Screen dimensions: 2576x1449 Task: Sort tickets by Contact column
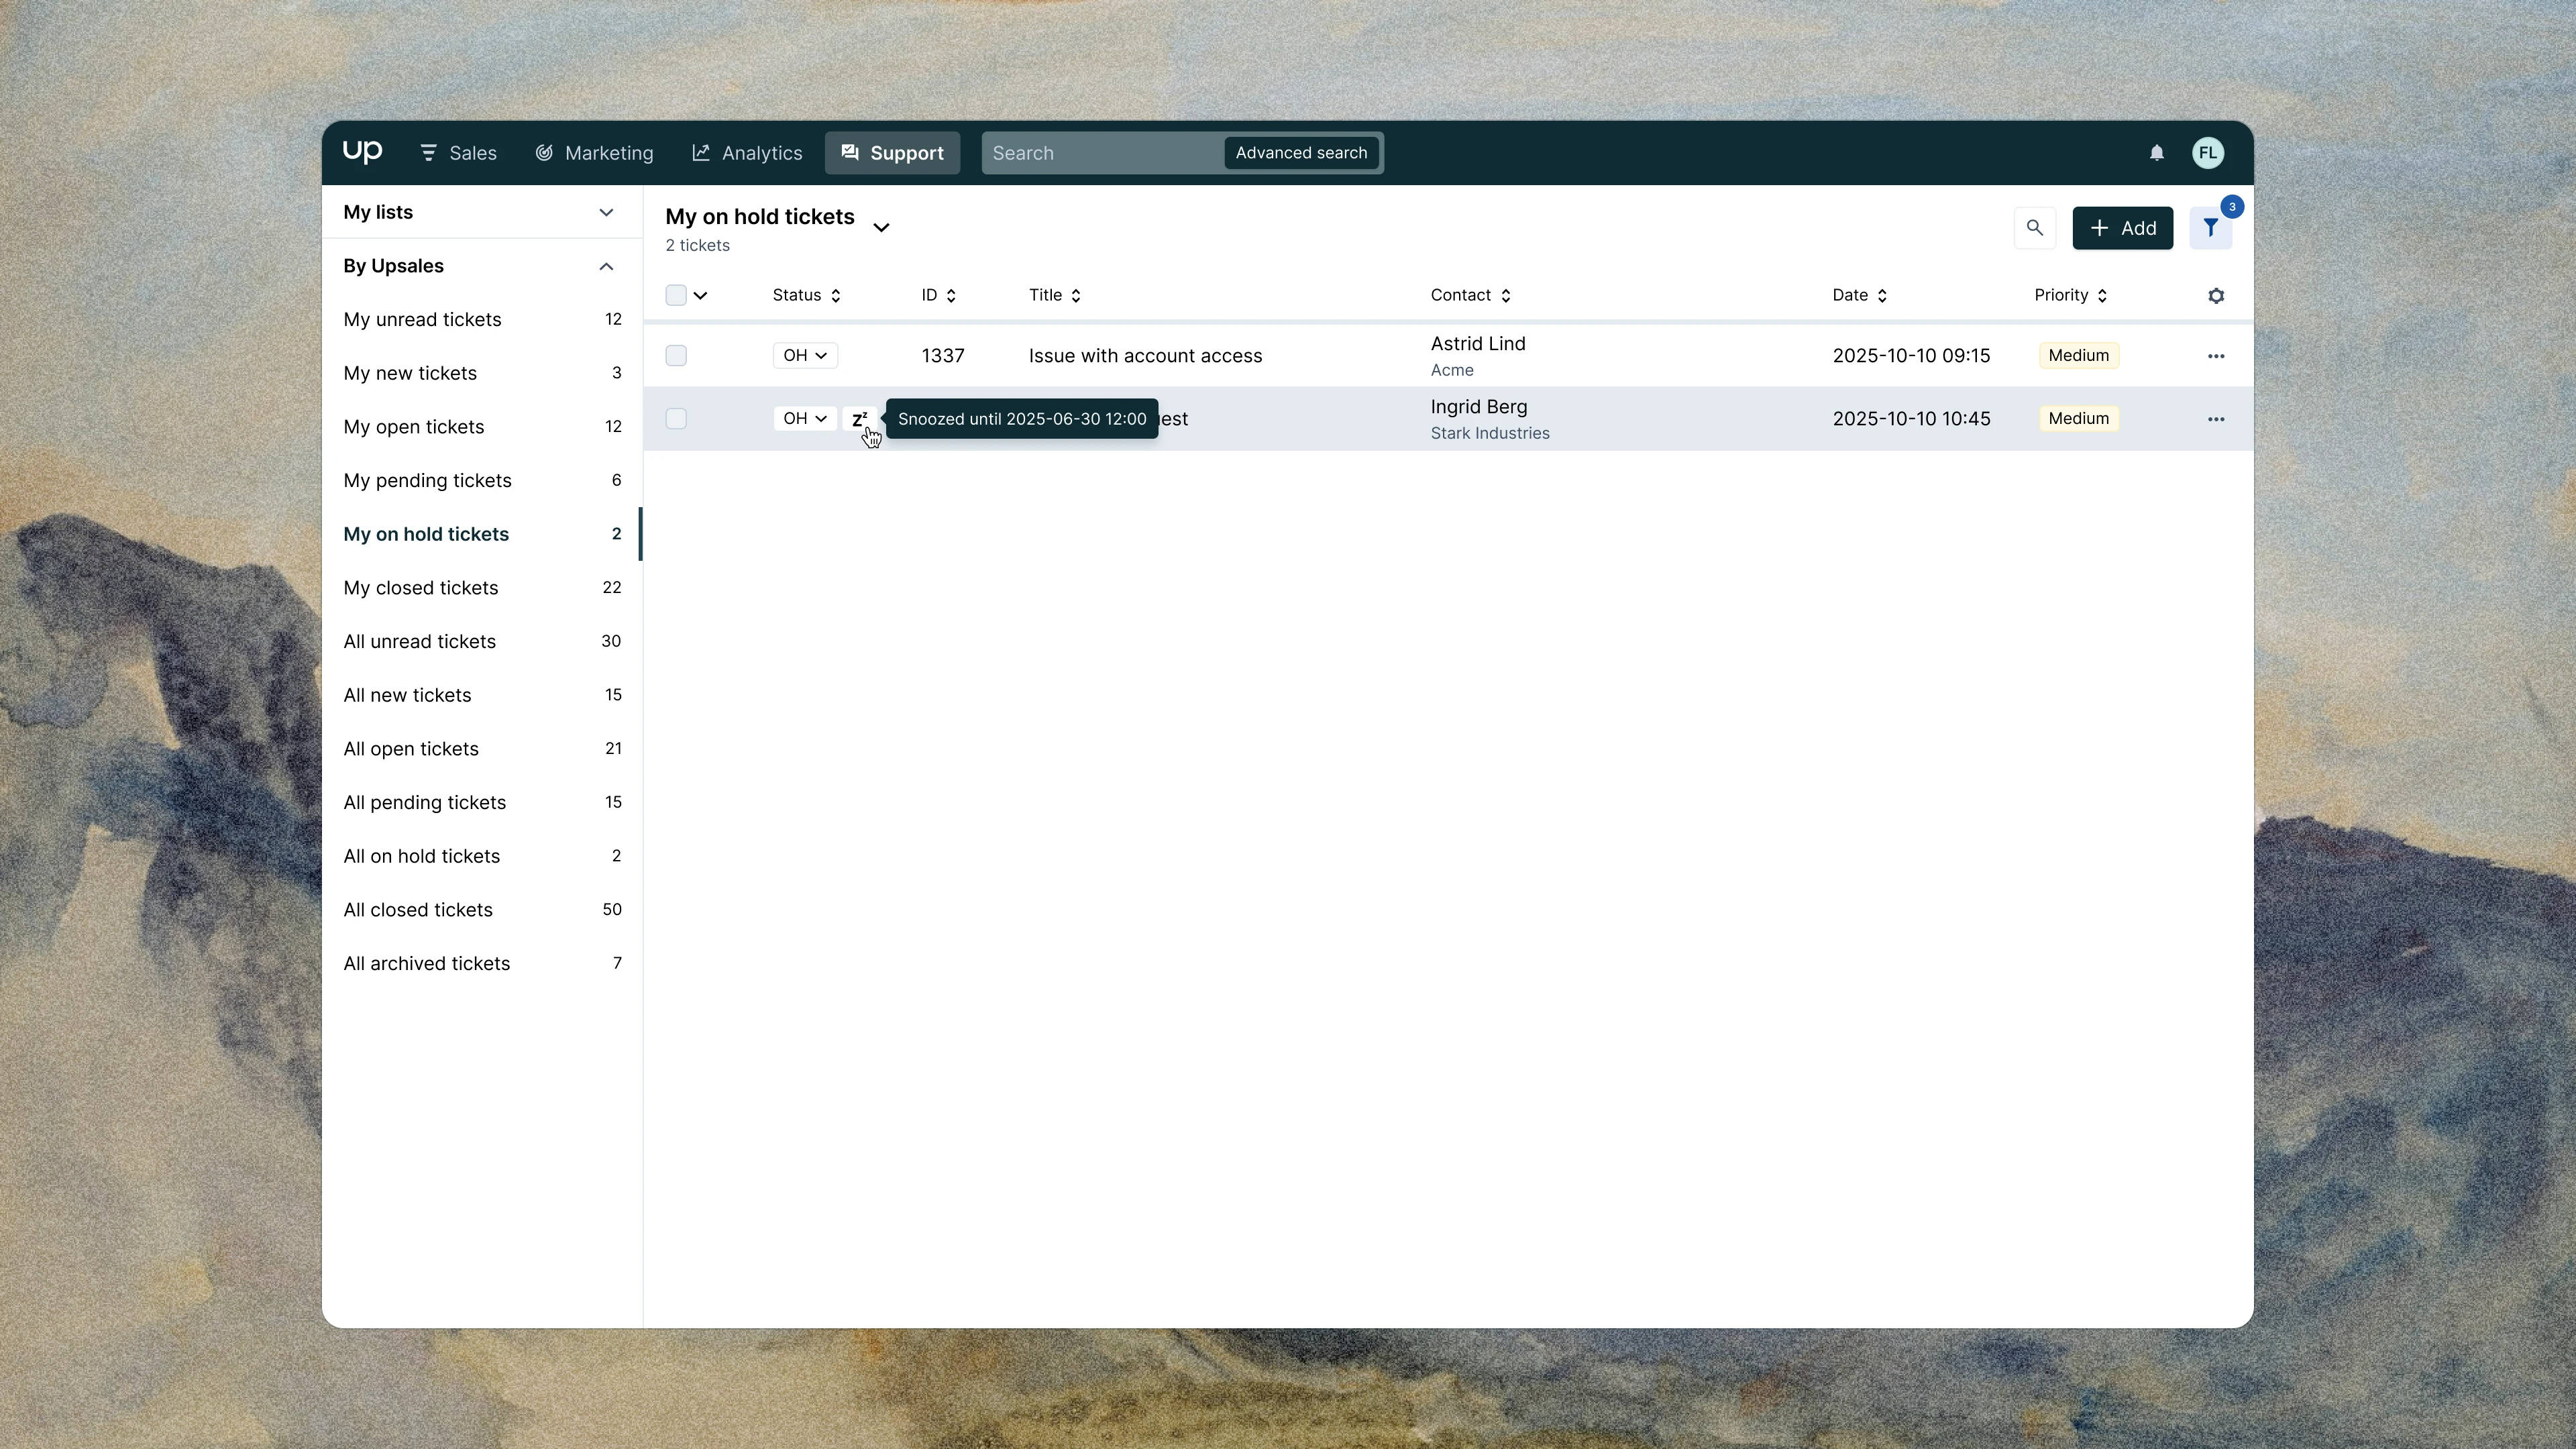point(1471,295)
